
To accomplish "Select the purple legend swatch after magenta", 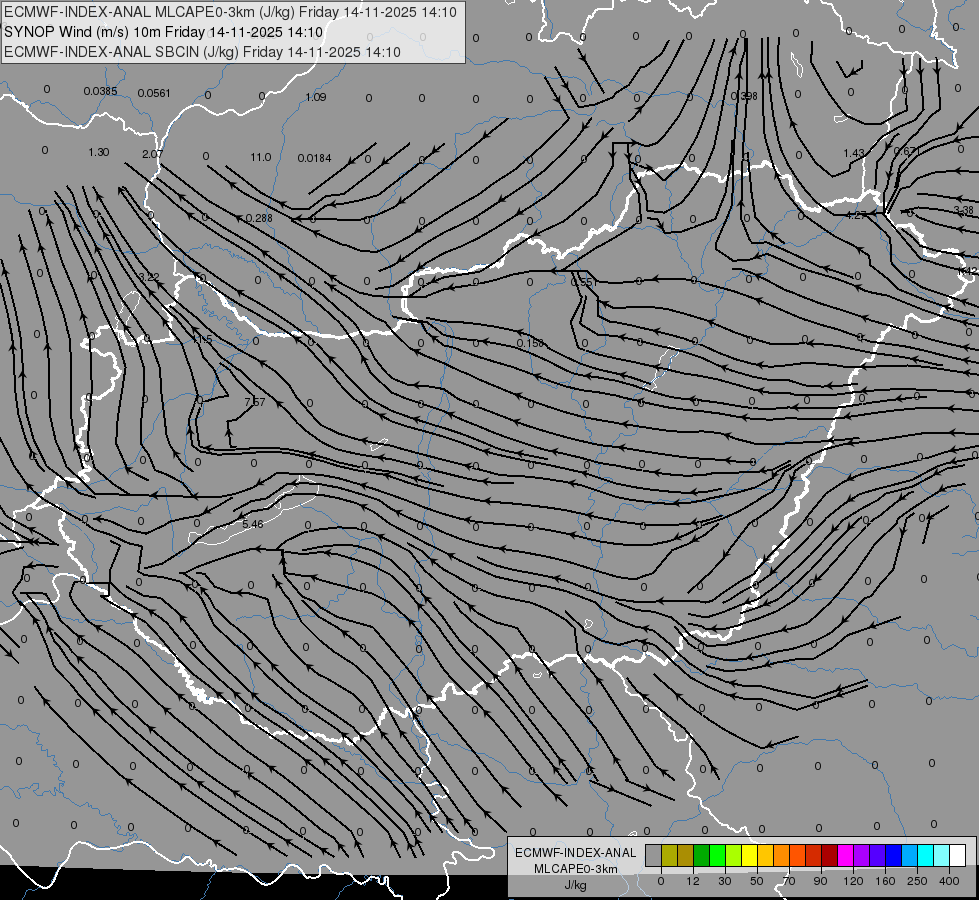I will (x=862, y=855).
